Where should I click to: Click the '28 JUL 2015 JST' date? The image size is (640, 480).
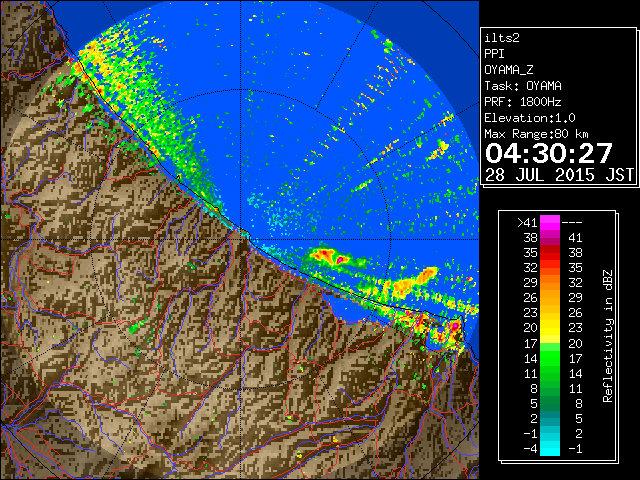pyautogui.click(x=559, y=175)
